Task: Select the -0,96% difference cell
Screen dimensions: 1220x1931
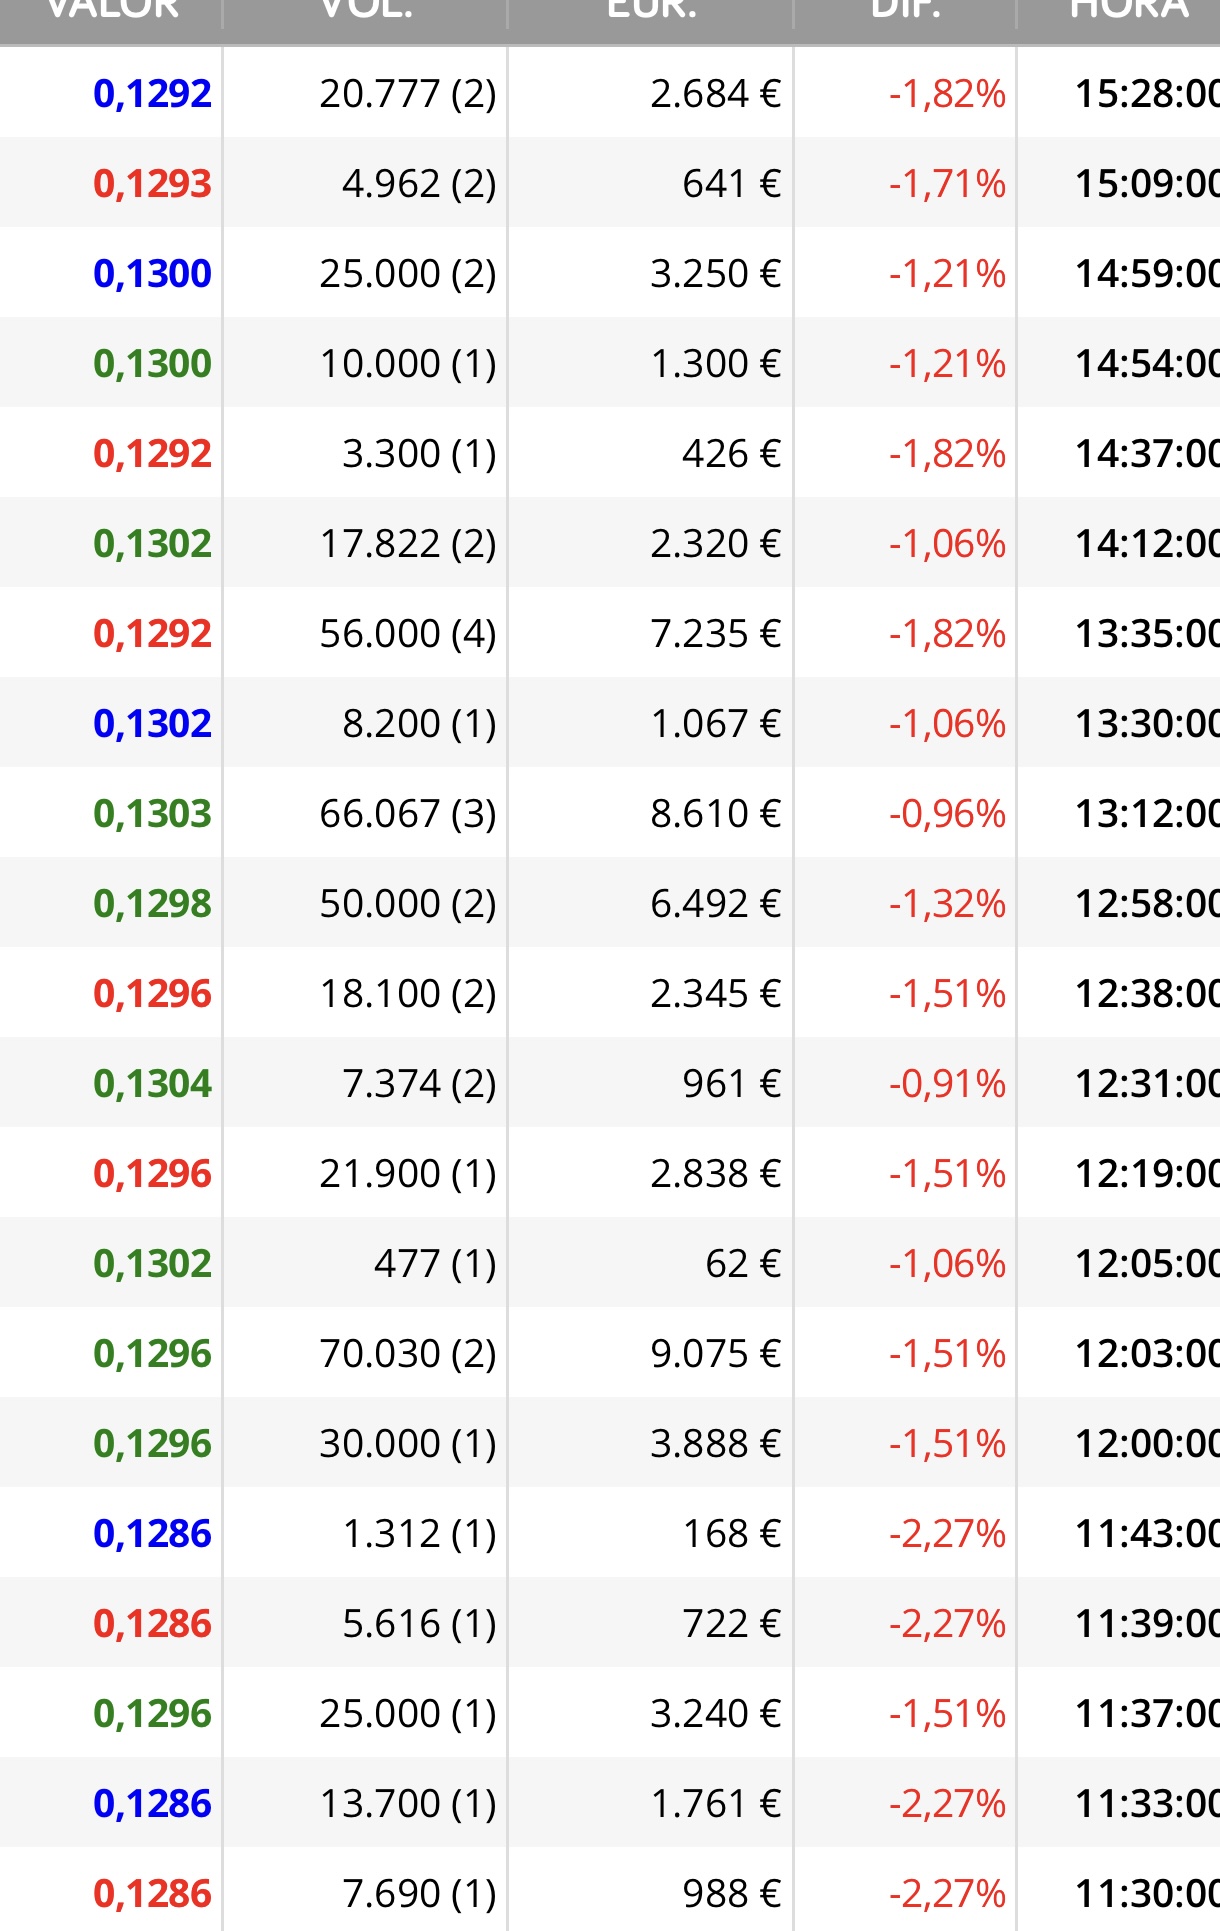Action: pos(947,814)
